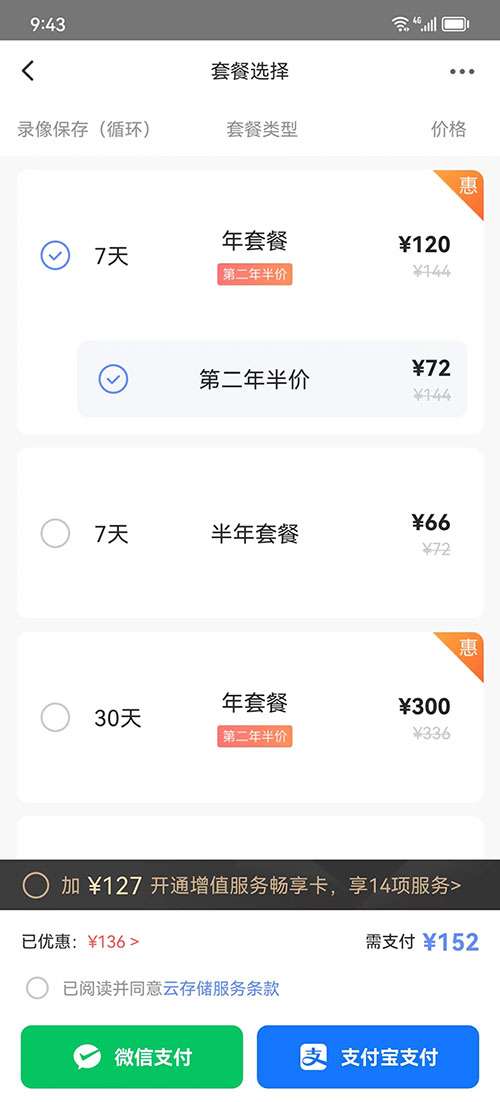
Task: Deselect the 7天 年套餐 radio button
Action: (55, 255)
